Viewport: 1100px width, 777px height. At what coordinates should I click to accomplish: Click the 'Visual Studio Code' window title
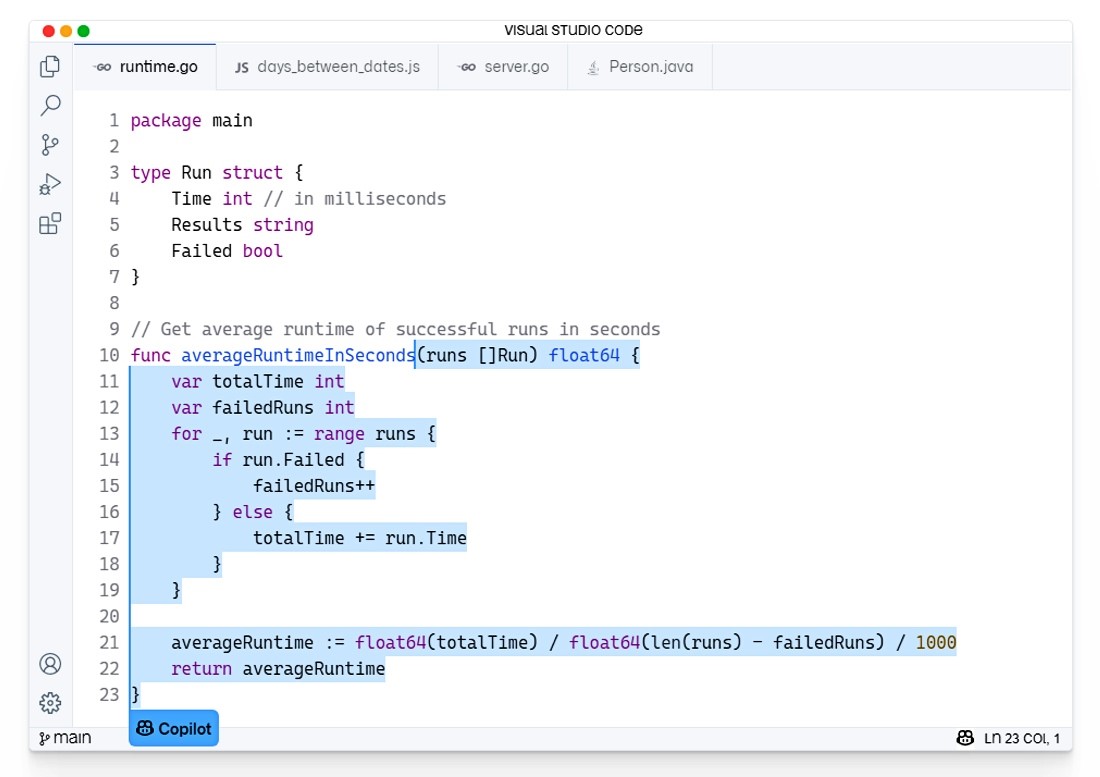click(573, 30)
